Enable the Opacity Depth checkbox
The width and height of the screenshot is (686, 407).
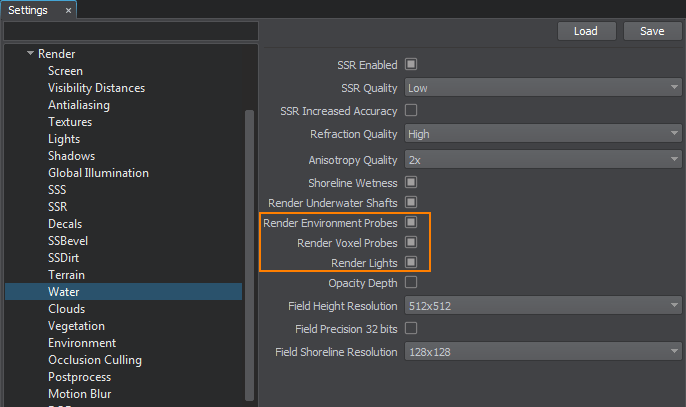tap(410, 283)
